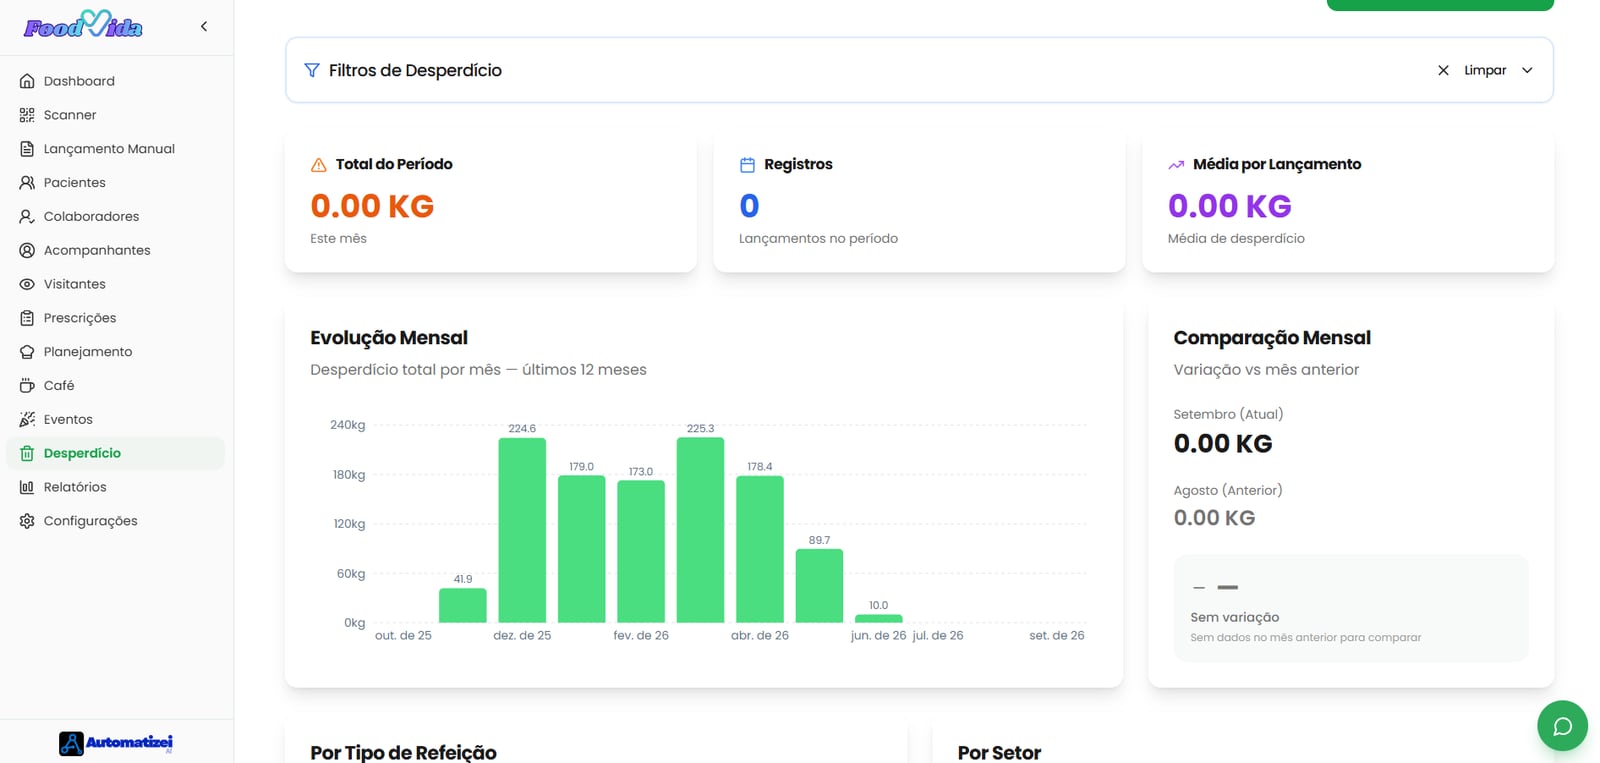This screenshot has width=1600, height=763.
Task: Click the Configurações gear icon
Action: [27, 521]
